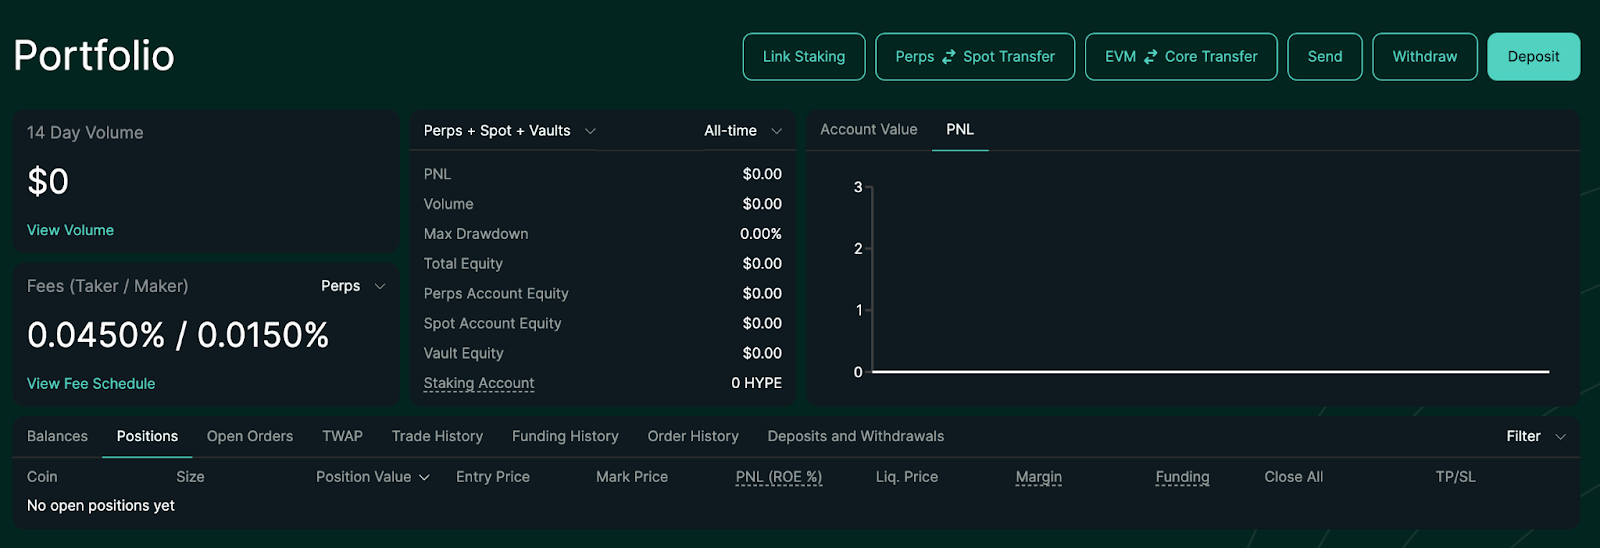Switch to the Open Orders tab
Image resolution: width=1600 pixels, height=548 pixels.
tap(250, 436)
